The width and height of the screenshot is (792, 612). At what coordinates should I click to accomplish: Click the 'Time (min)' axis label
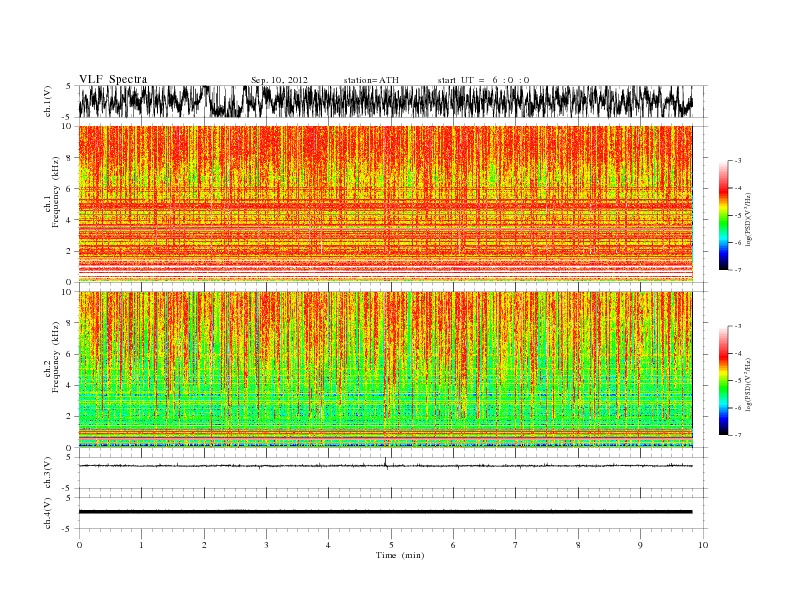pyautogui.click(x=400, y=555)
